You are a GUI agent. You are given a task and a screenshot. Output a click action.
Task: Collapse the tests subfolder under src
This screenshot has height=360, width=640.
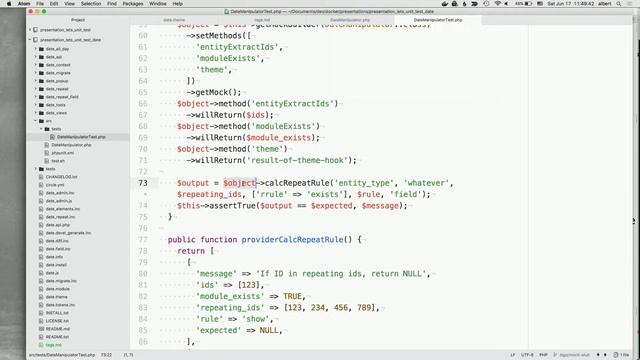[41, 129]
